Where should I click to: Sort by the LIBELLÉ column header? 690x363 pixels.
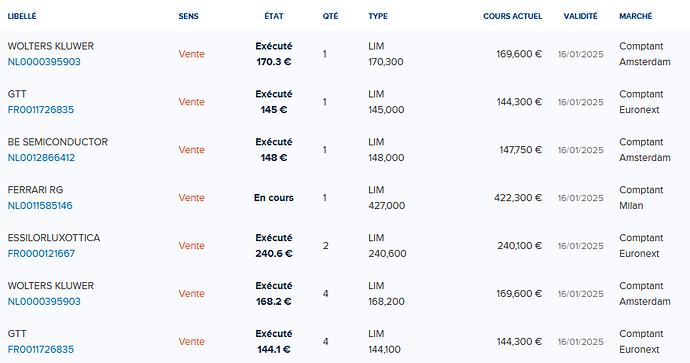click(22, 16)
